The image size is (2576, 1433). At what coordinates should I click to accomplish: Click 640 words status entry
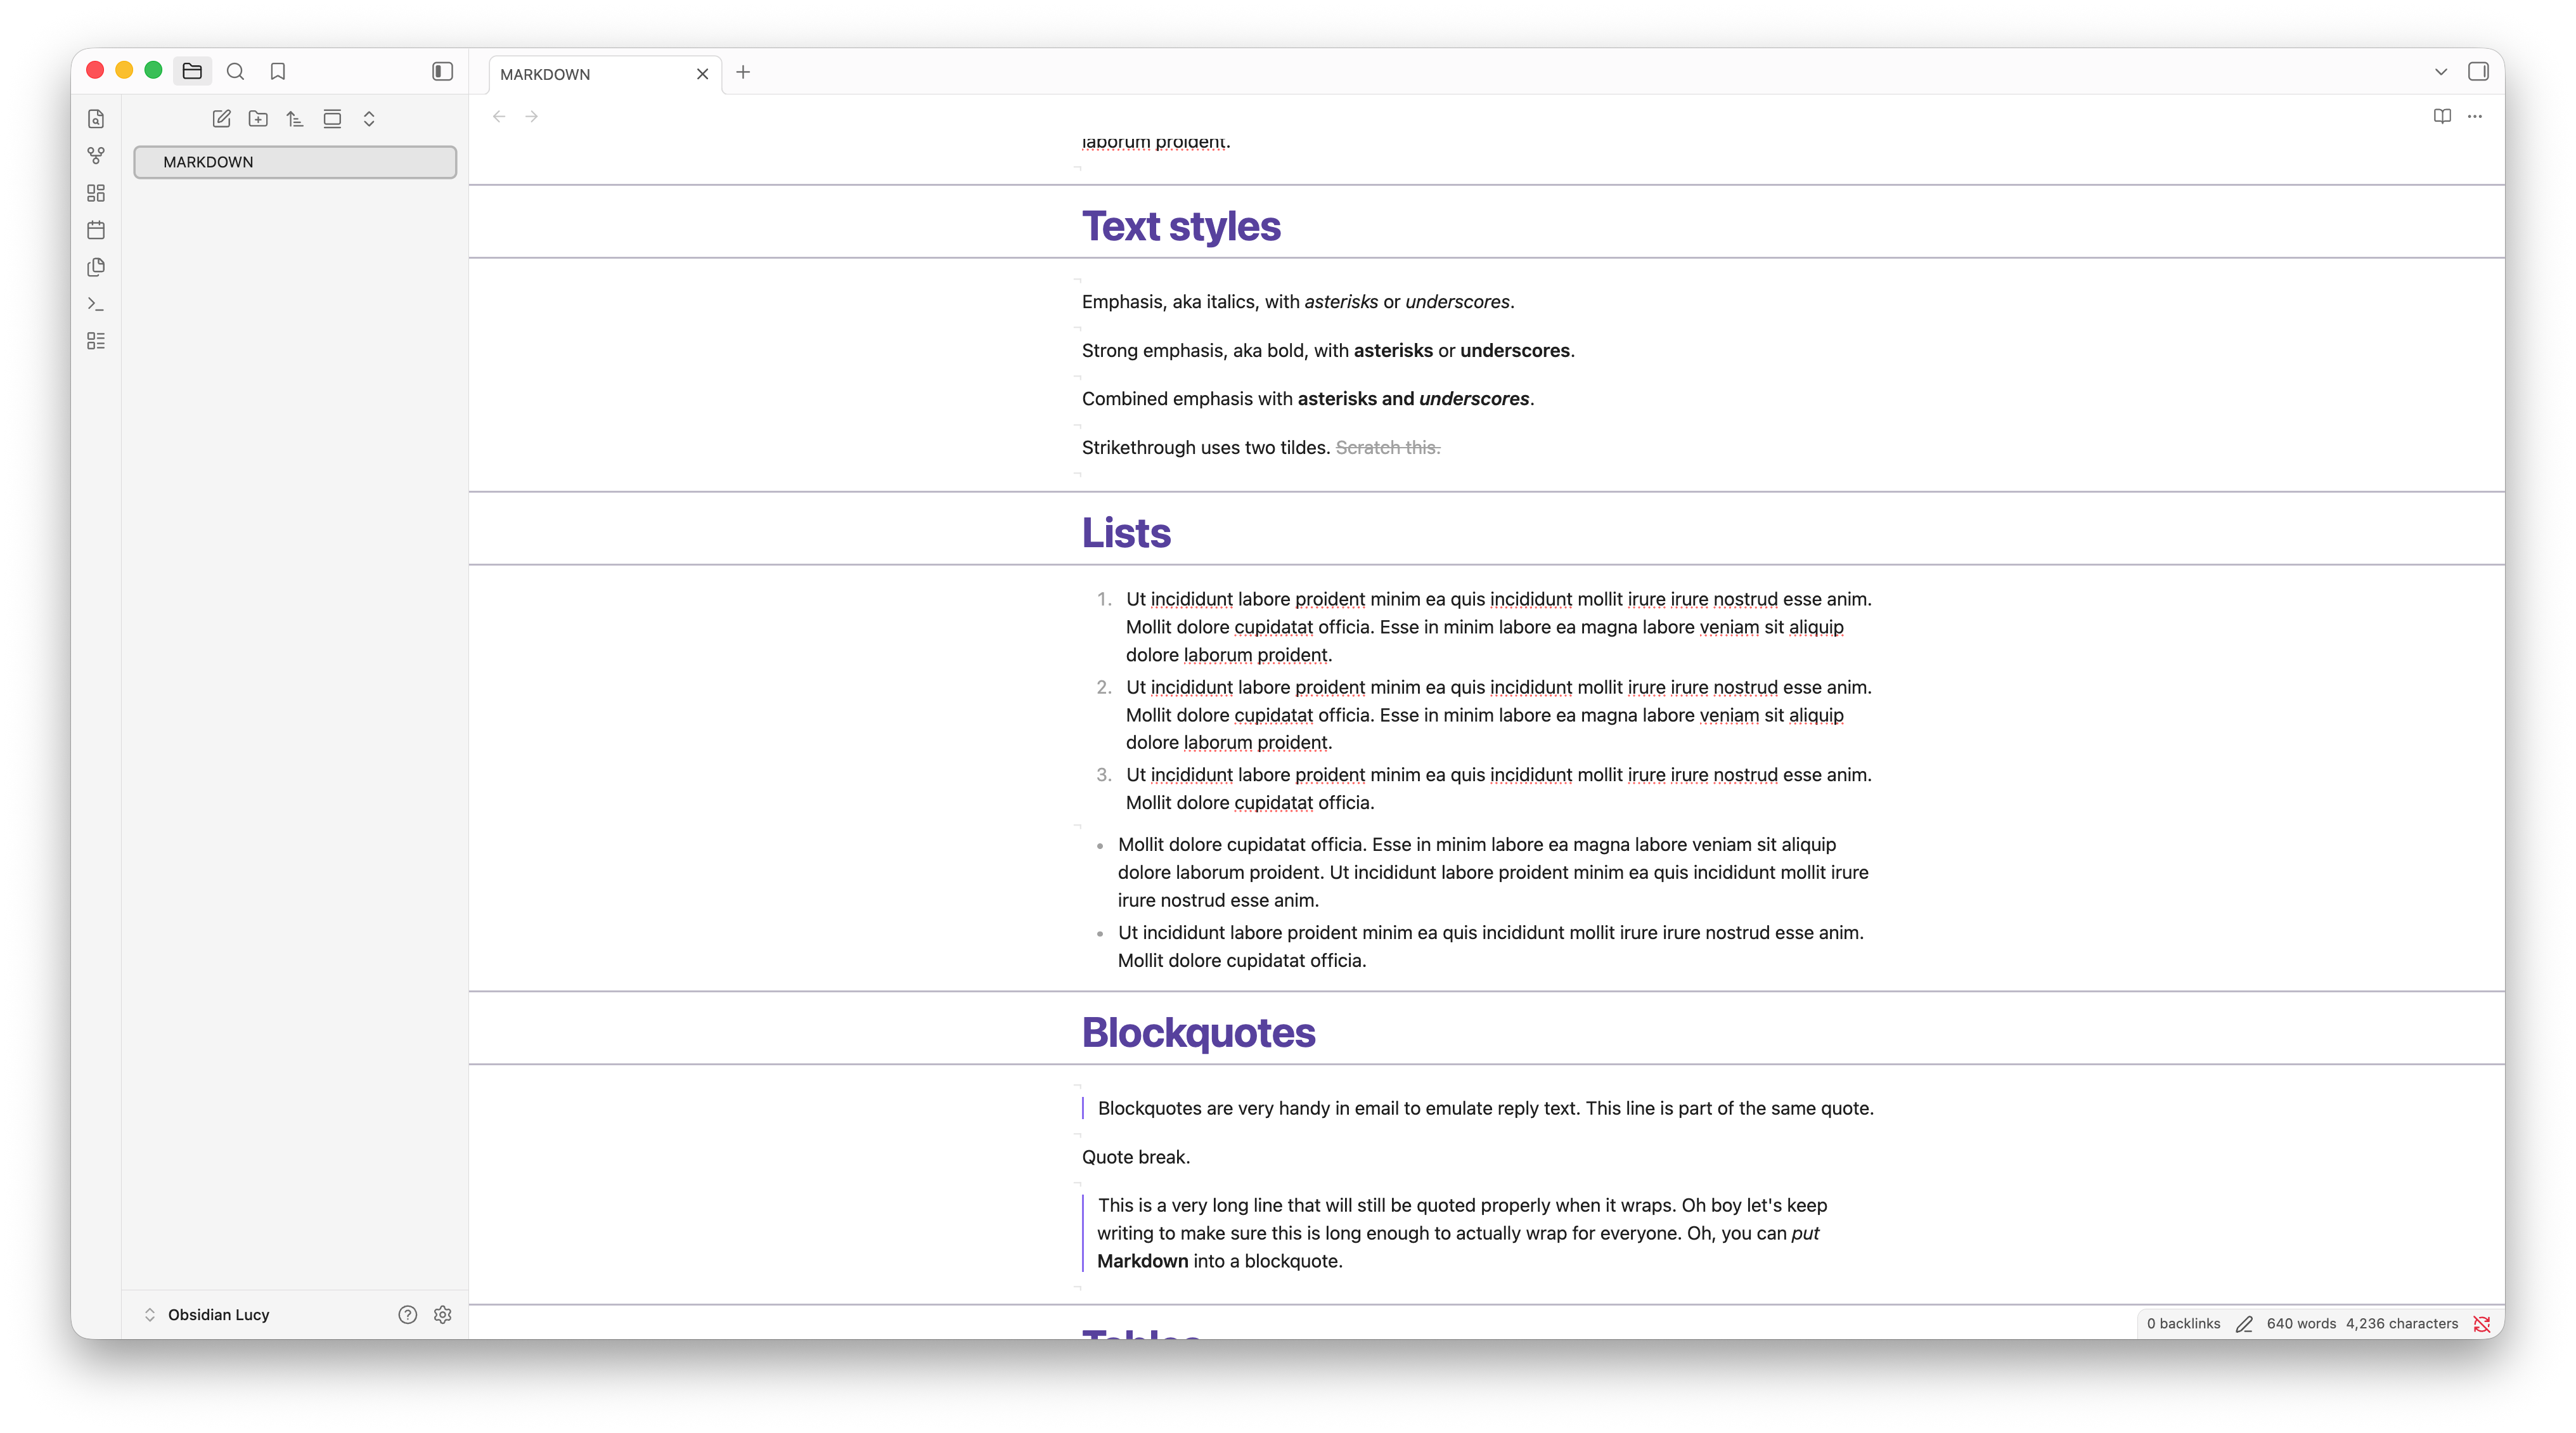pyautogui.click(x=2301, y=1323)
